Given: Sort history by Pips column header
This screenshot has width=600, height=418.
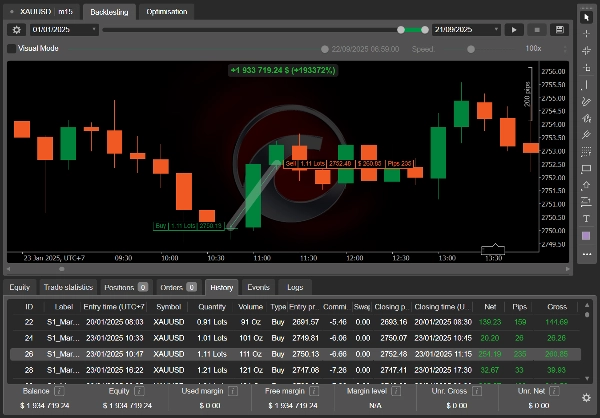Looking at the screenshot, I should [x=519, y=307].
